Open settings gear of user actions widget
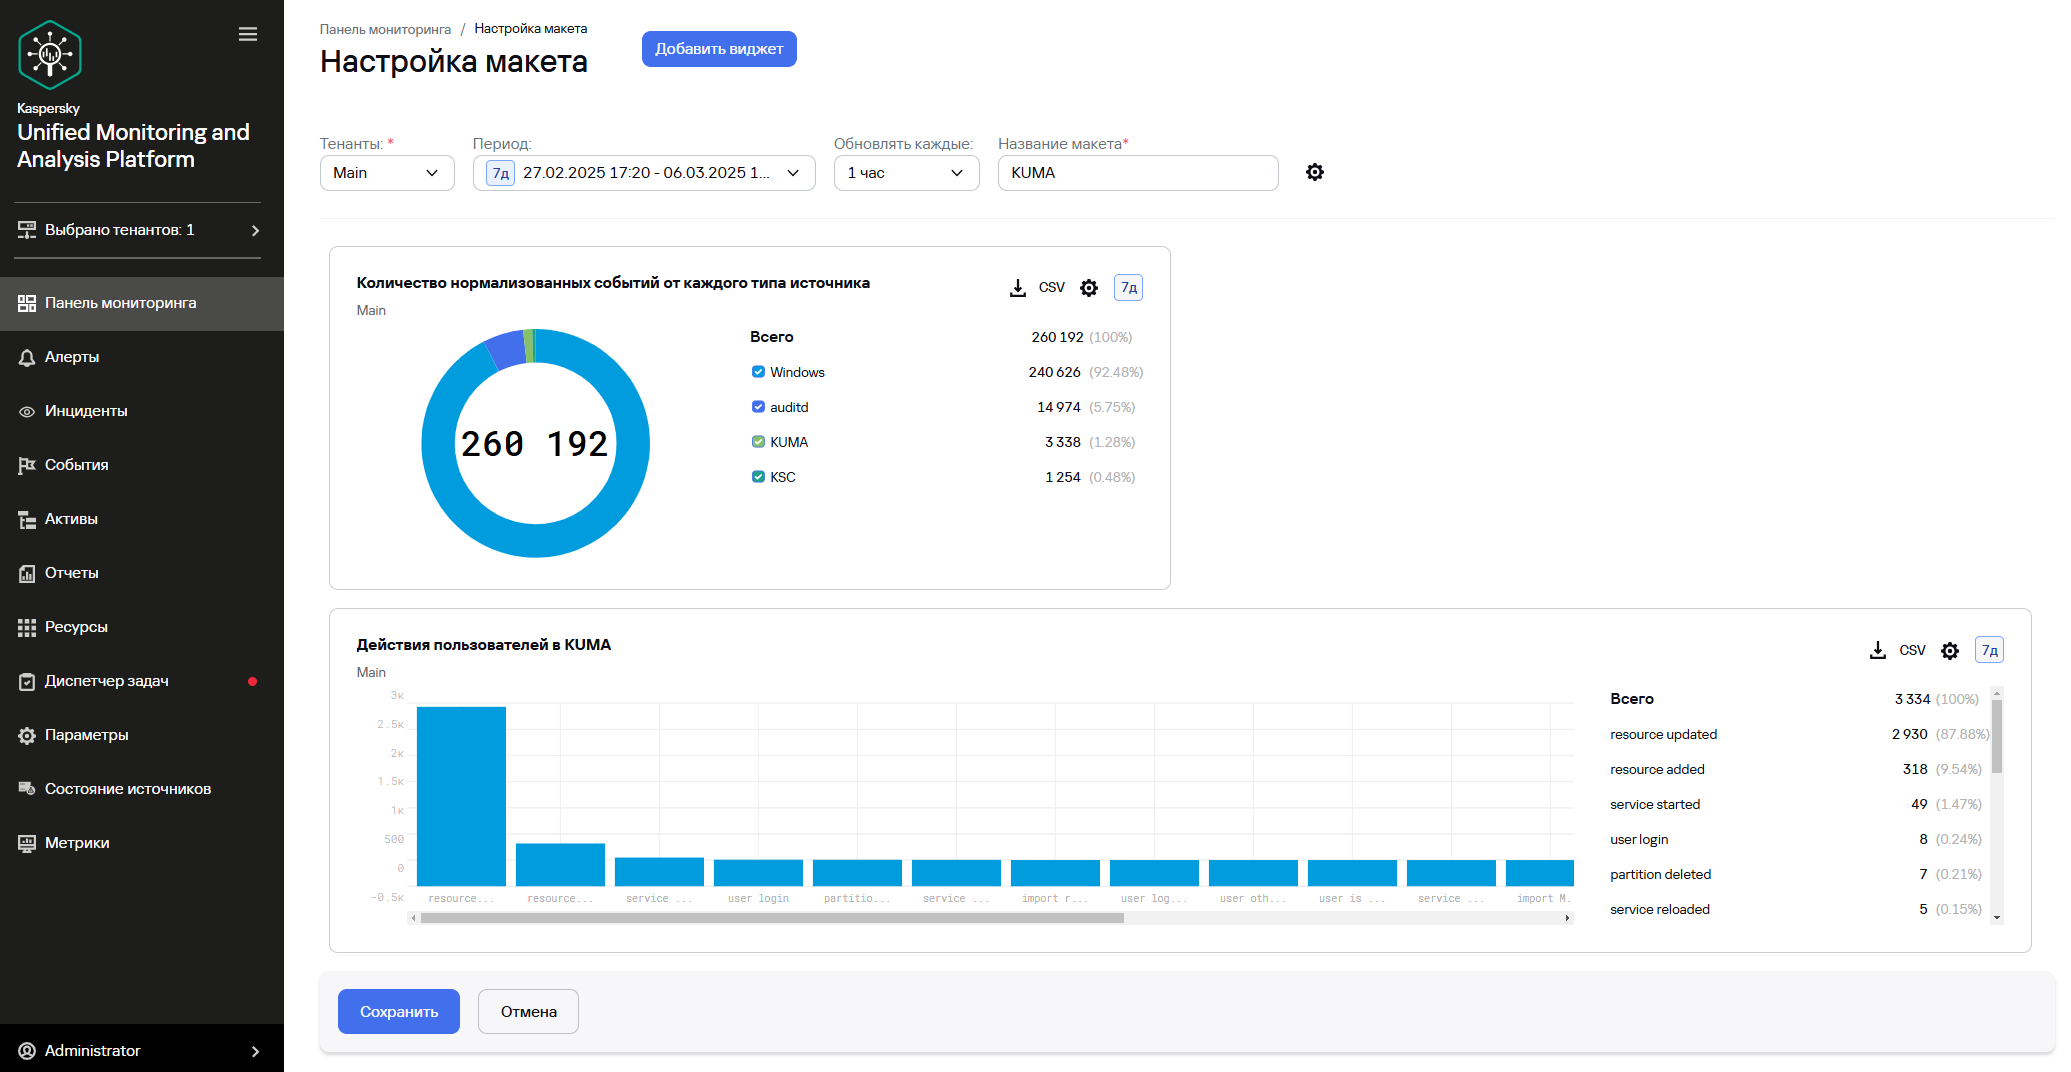2071x1072 pixels. click(x=1950, y=651)
